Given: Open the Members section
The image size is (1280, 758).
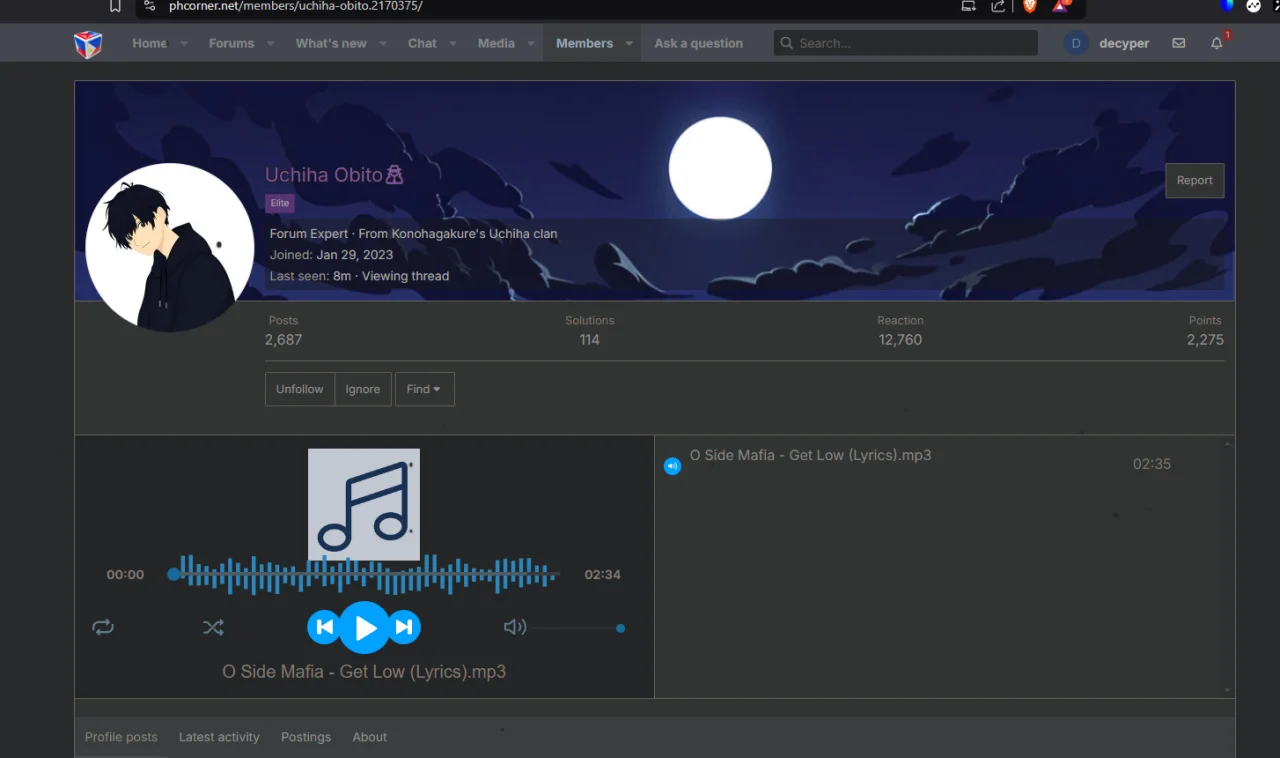Looking at the screenshot, I should [x=584, y=44].
